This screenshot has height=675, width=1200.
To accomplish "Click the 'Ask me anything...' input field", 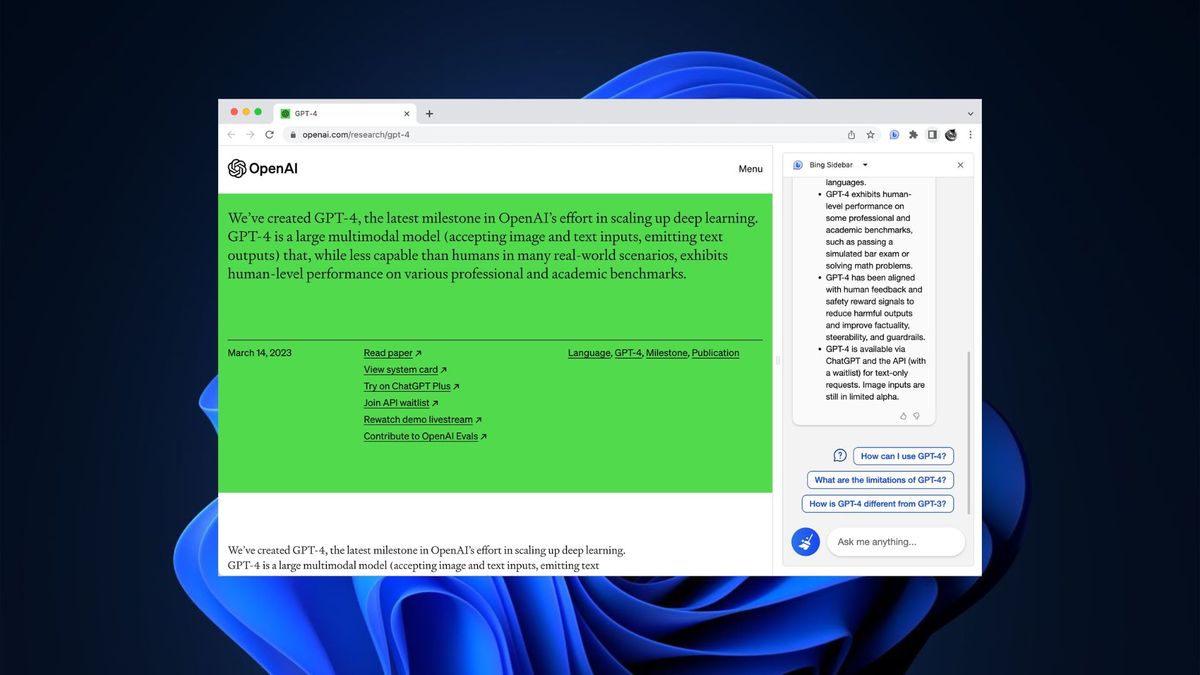I will tap(896, 542).
